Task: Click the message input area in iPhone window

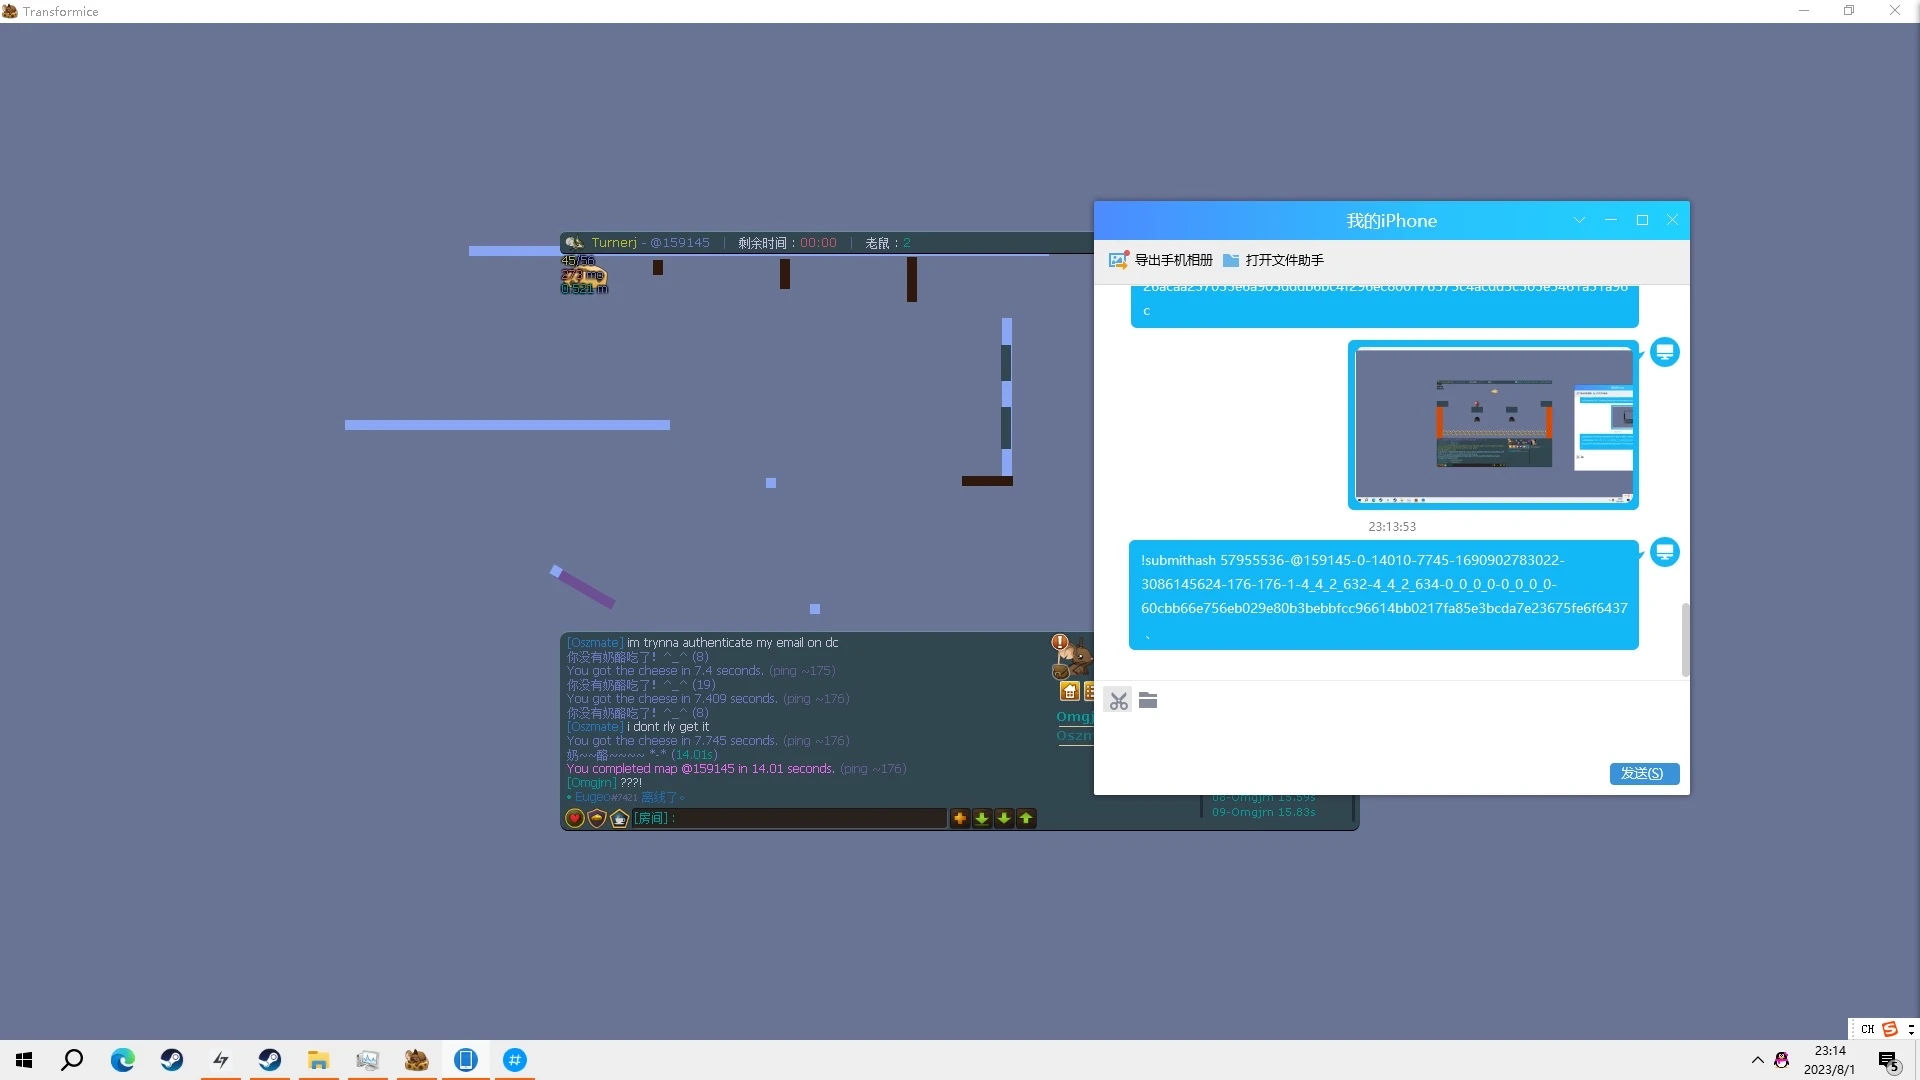Action: click(x=1391, y=737)
